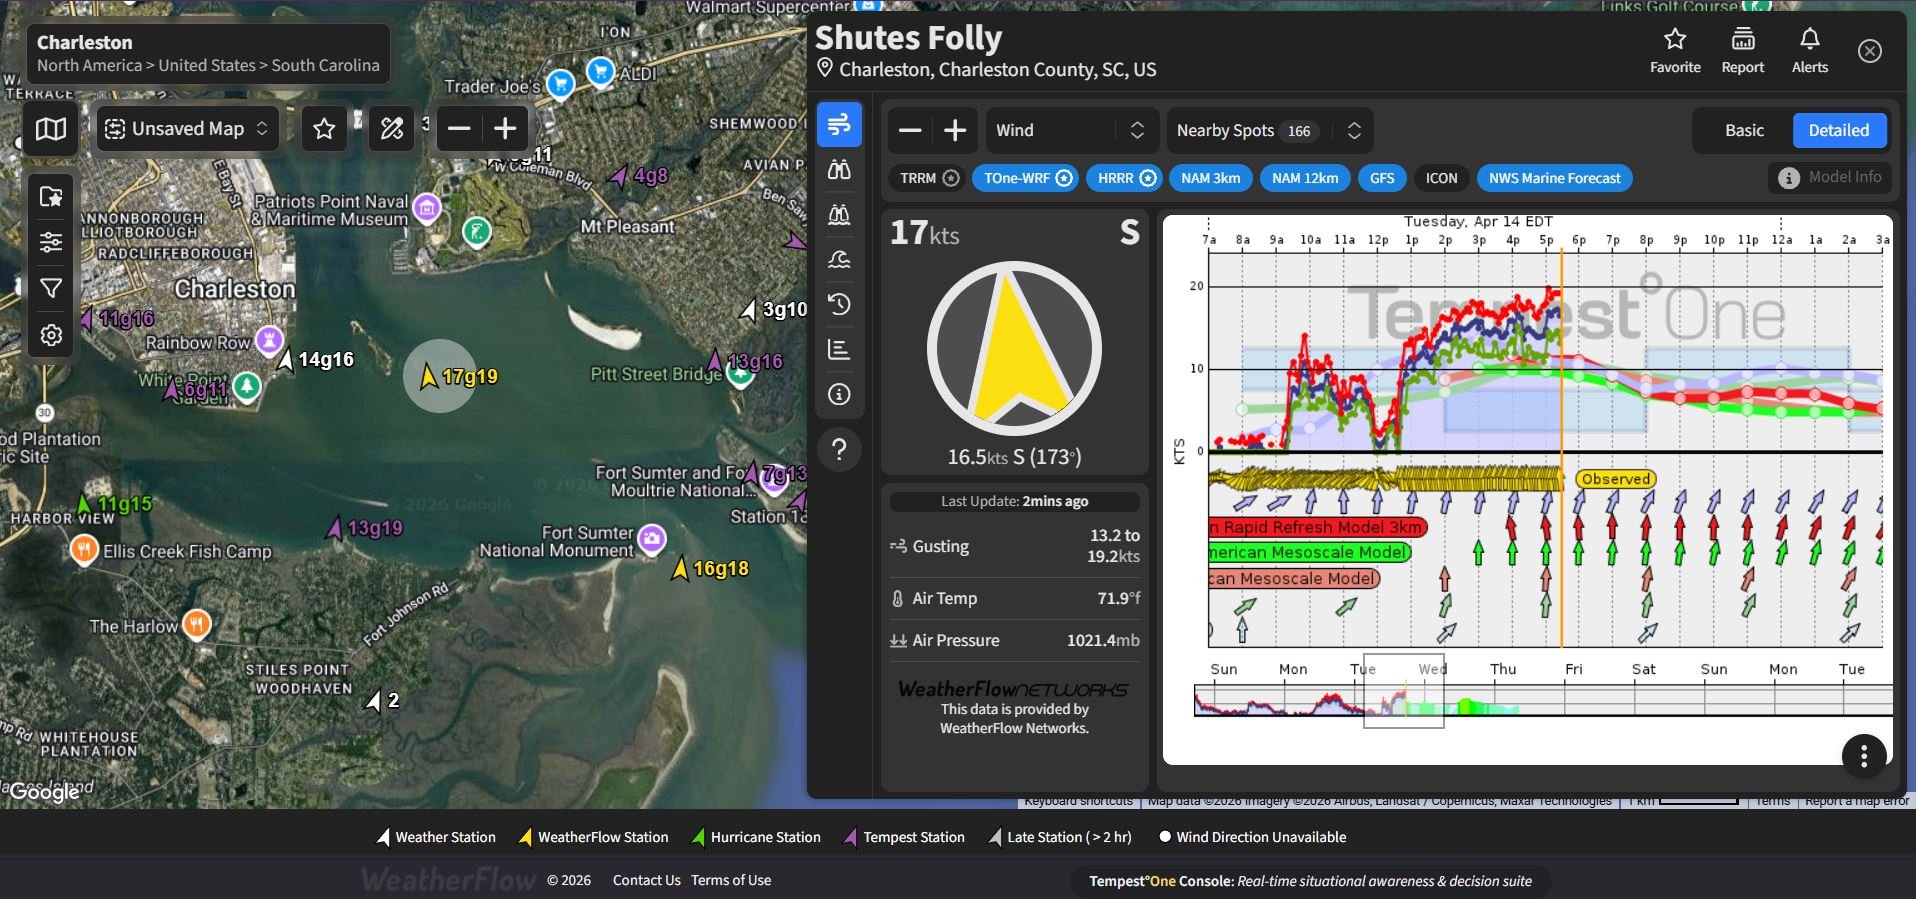Click Fri on the overview timeline
This screenshot has height=899, width=1916.
point(1574,669)
